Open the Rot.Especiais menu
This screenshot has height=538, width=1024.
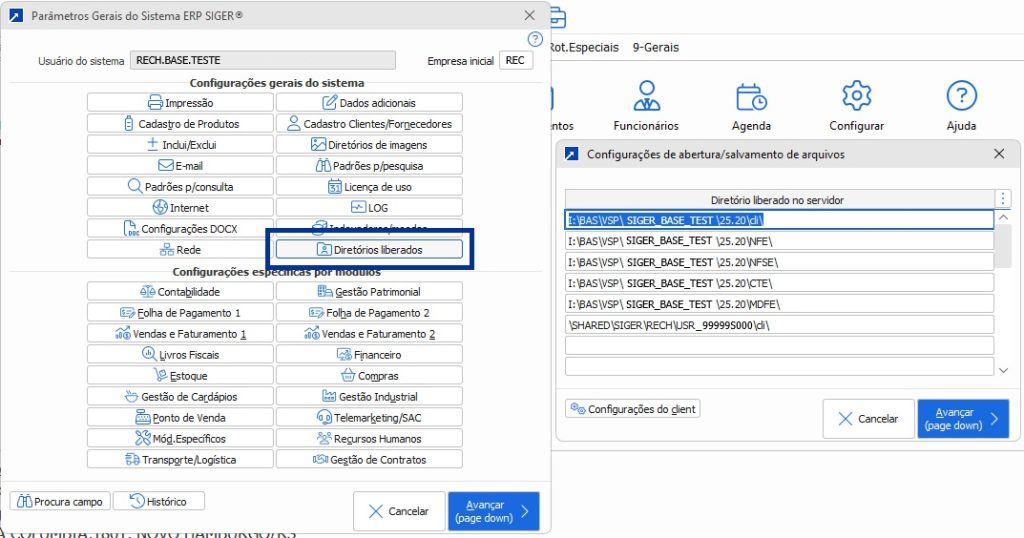coord(583,47)
